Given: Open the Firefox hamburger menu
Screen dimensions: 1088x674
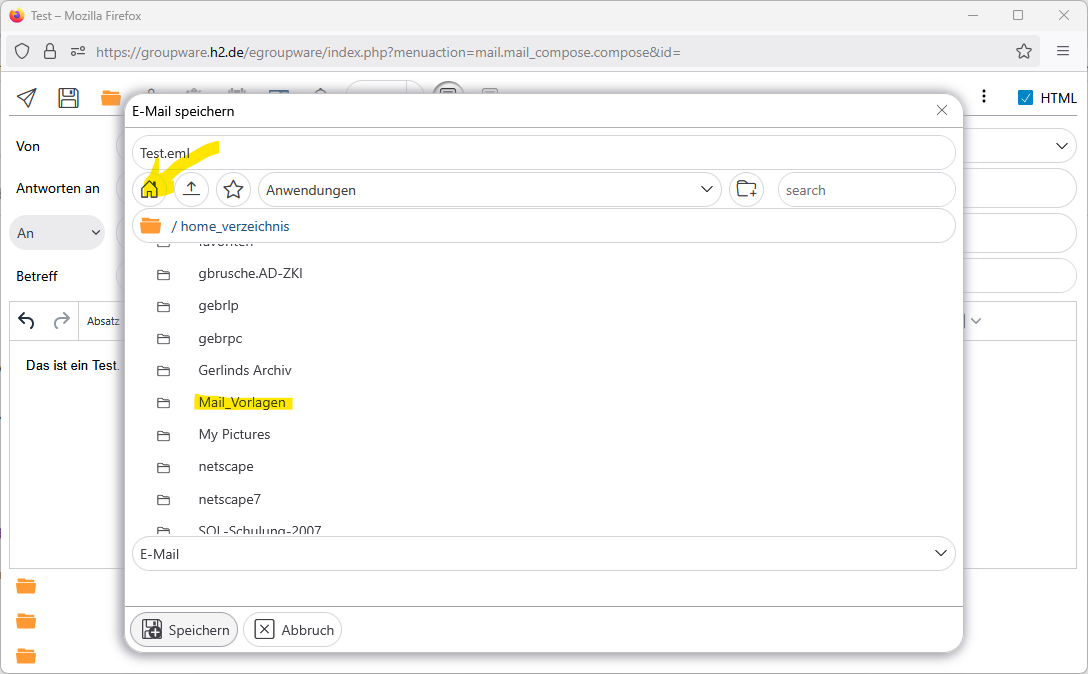Looking at the screenshot, I should pyautogui.click(x=1063, y=51).
